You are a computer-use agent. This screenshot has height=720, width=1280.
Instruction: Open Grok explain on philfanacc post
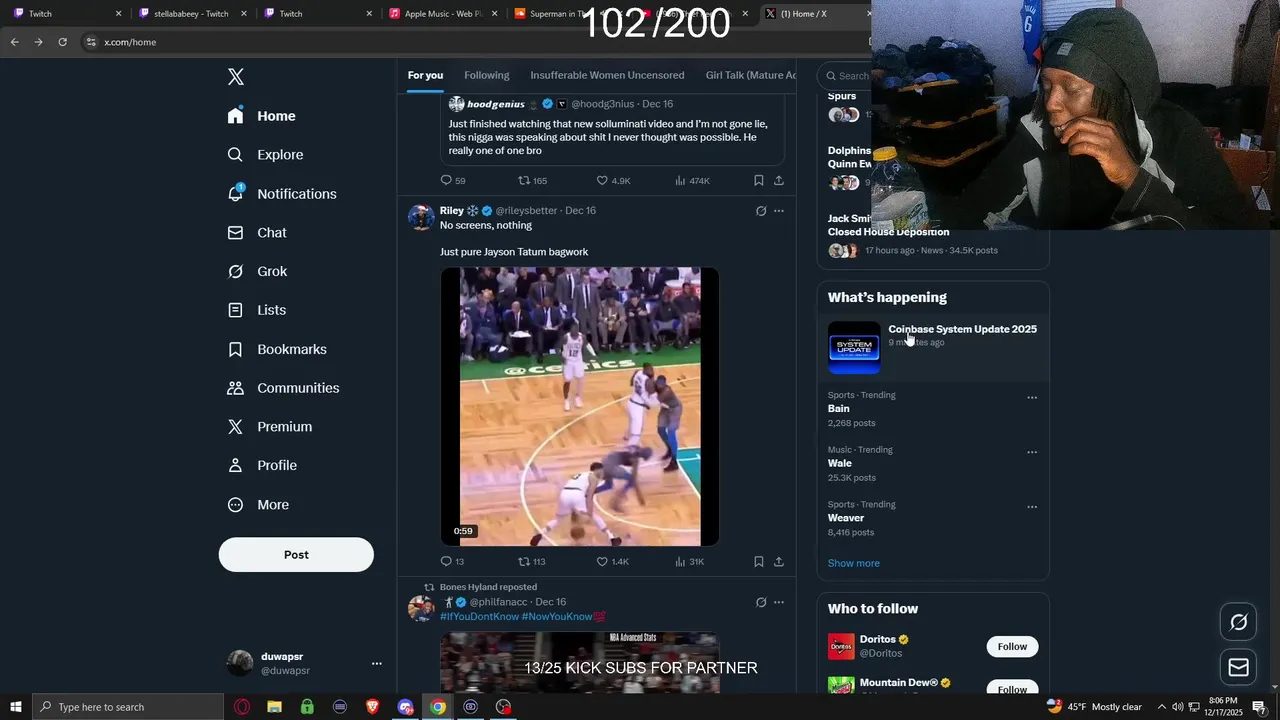tap(761, 602)
